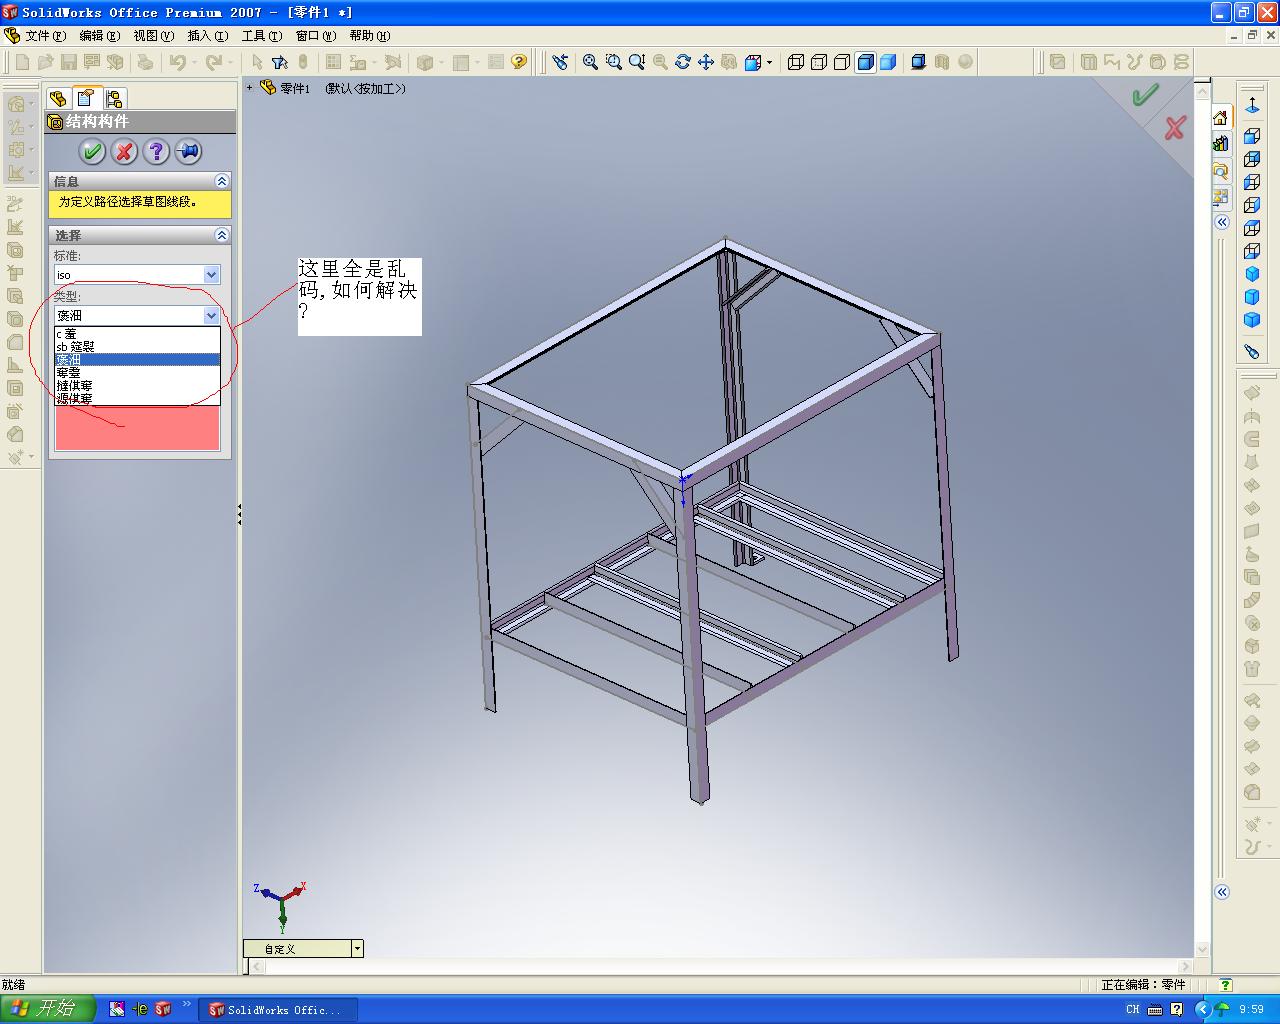
Task: Select the Pan tool
Action: point(706,62)
